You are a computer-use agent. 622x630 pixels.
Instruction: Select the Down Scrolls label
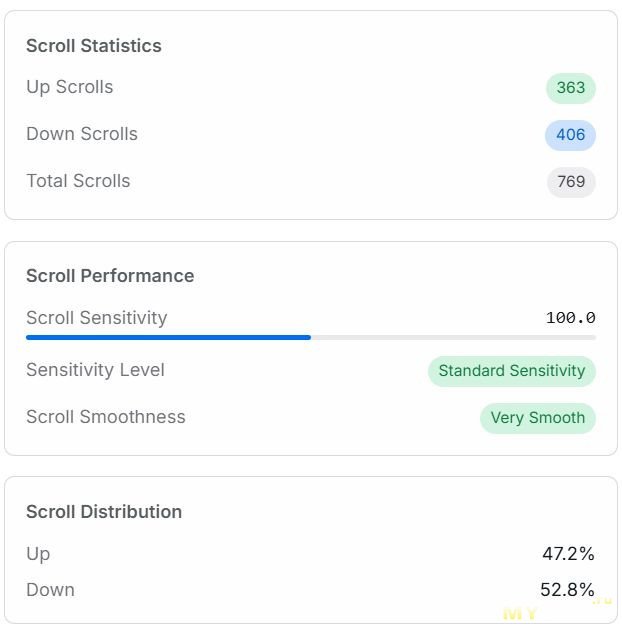(81, 134)
